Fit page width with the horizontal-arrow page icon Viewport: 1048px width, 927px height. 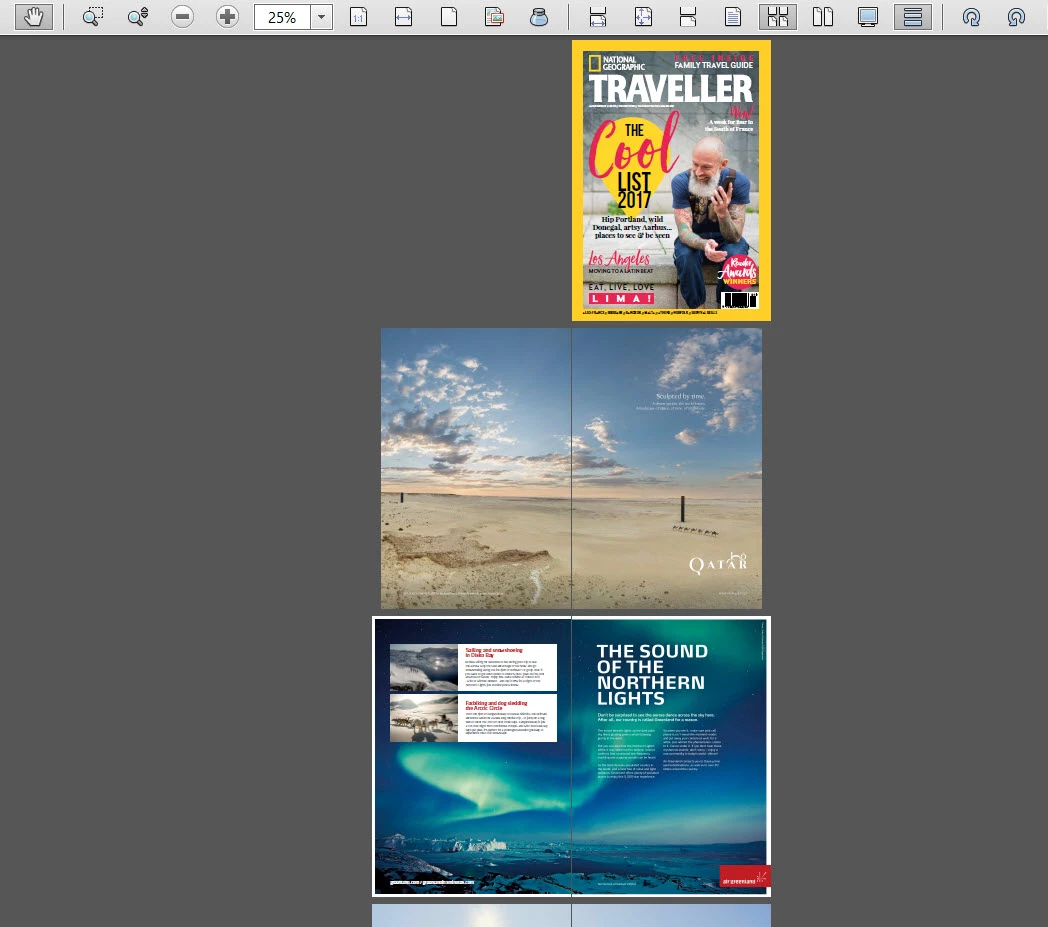404,17
